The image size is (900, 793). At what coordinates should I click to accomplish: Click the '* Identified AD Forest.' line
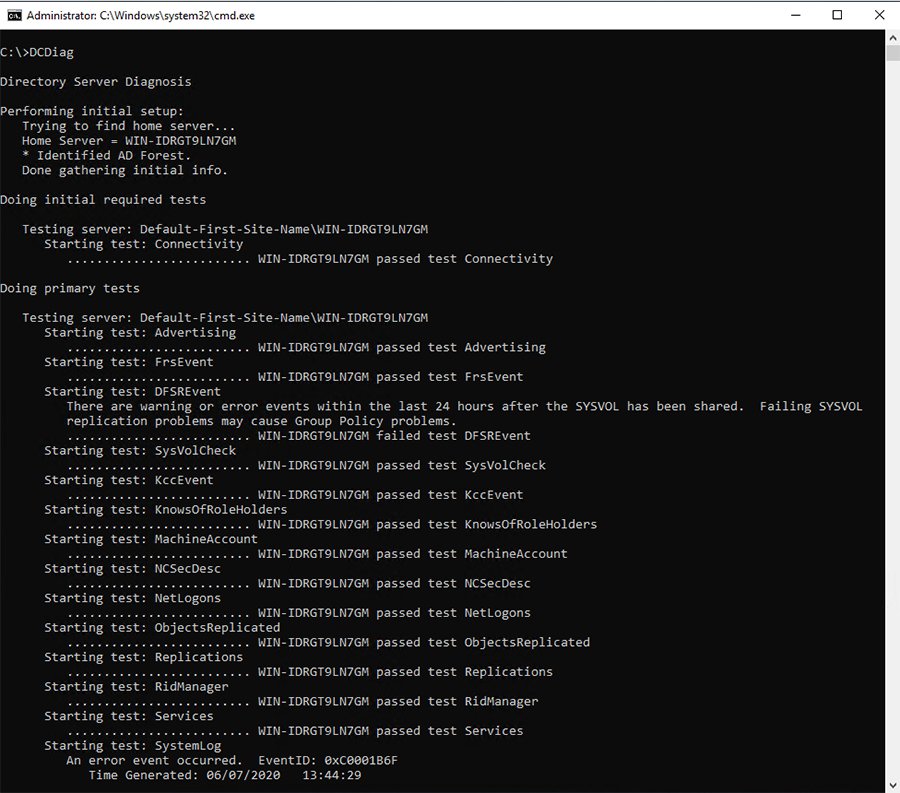tap(106, 156)
